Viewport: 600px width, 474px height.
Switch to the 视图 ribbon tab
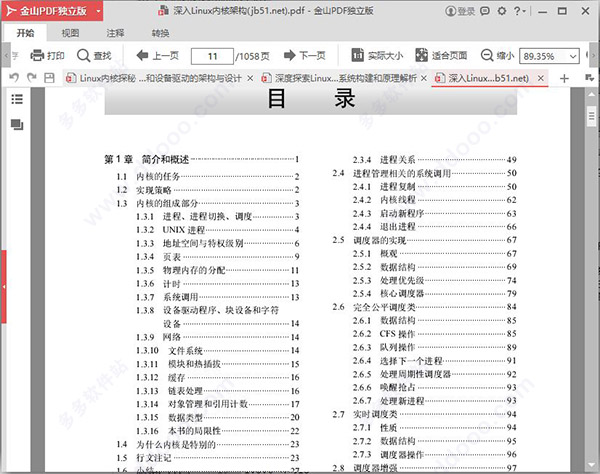(x=70, y=33)
